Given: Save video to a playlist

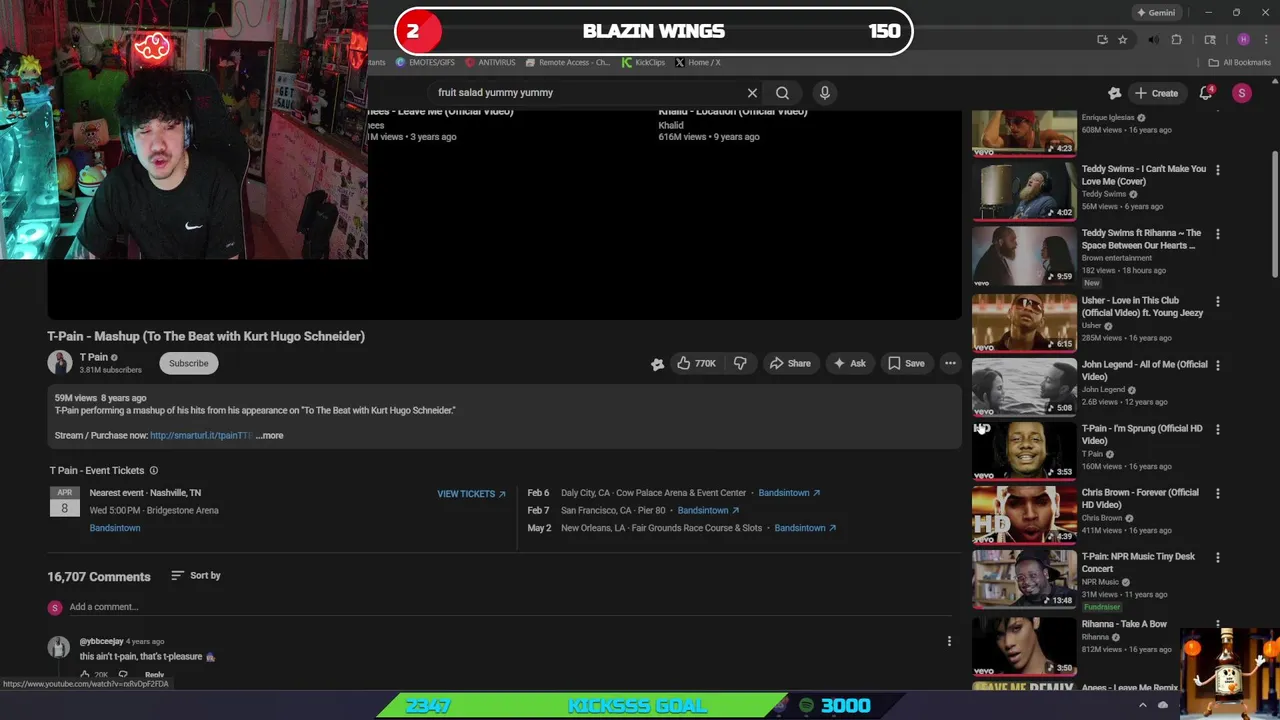Looking at the screenshot, I should click(x=906, y=363).
